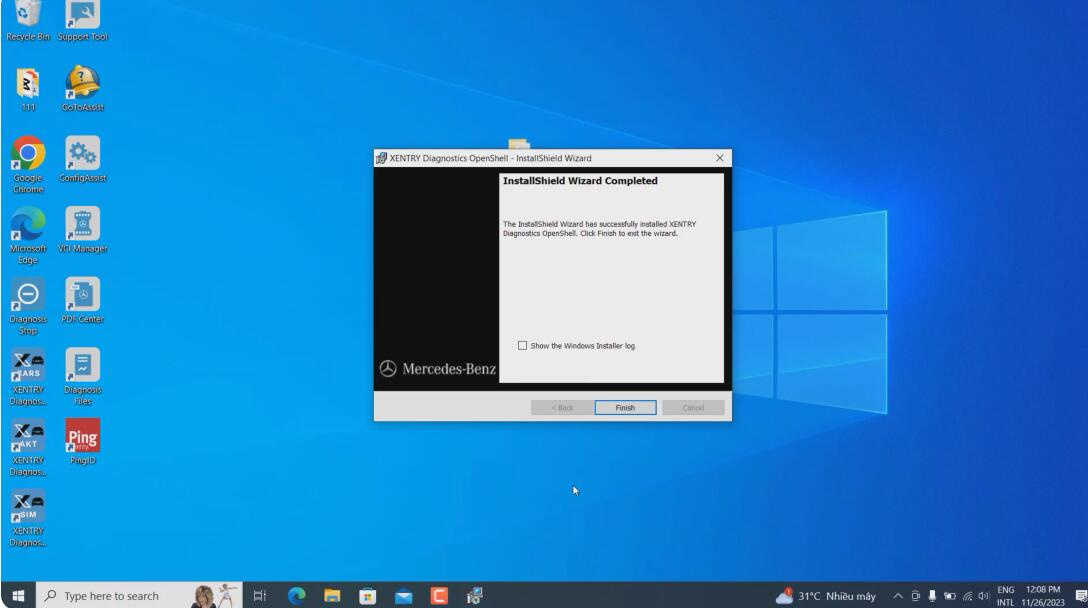This screenshot has width=1088, height=608.
Task: Select PingID desktop icon
Action: 83,442
